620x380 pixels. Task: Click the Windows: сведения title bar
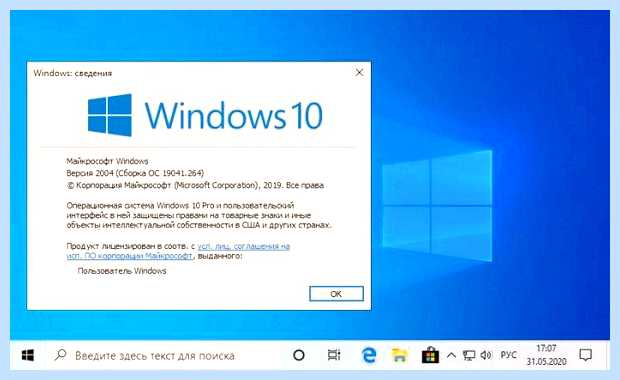coord(199,73)
